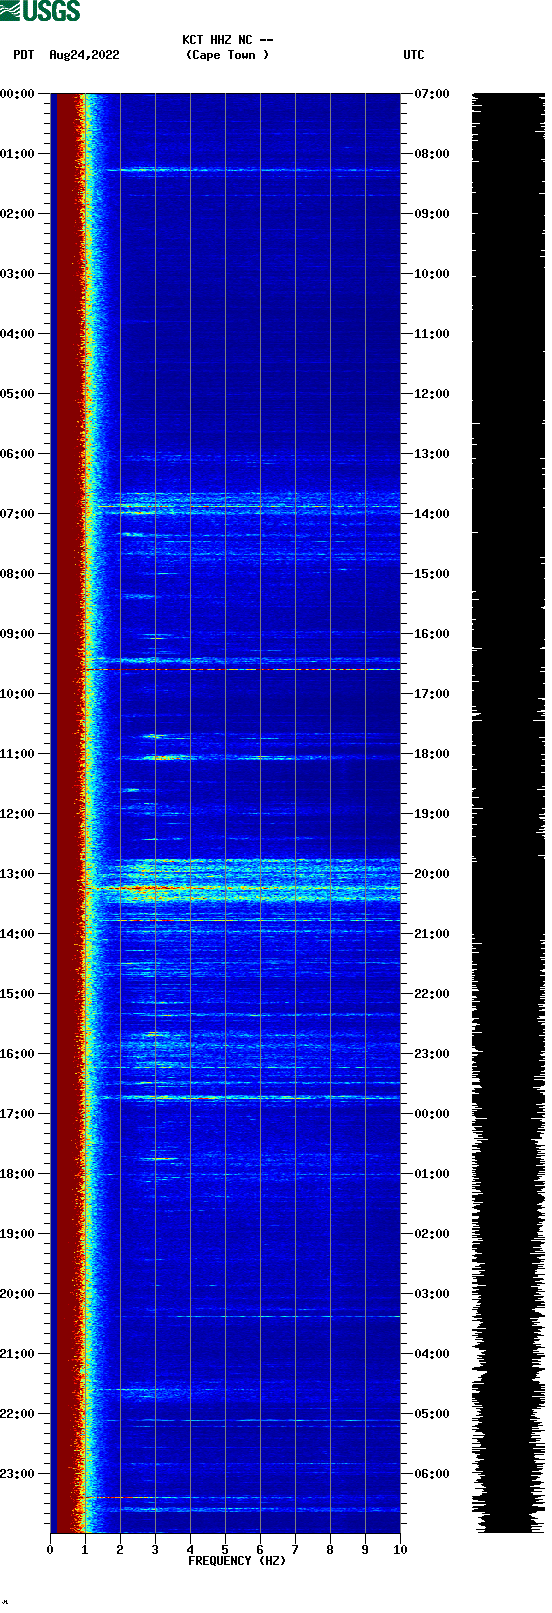552x1613 pixels.
Task: Click the '0' frequency axis tick label
Action: (50, 1550)
